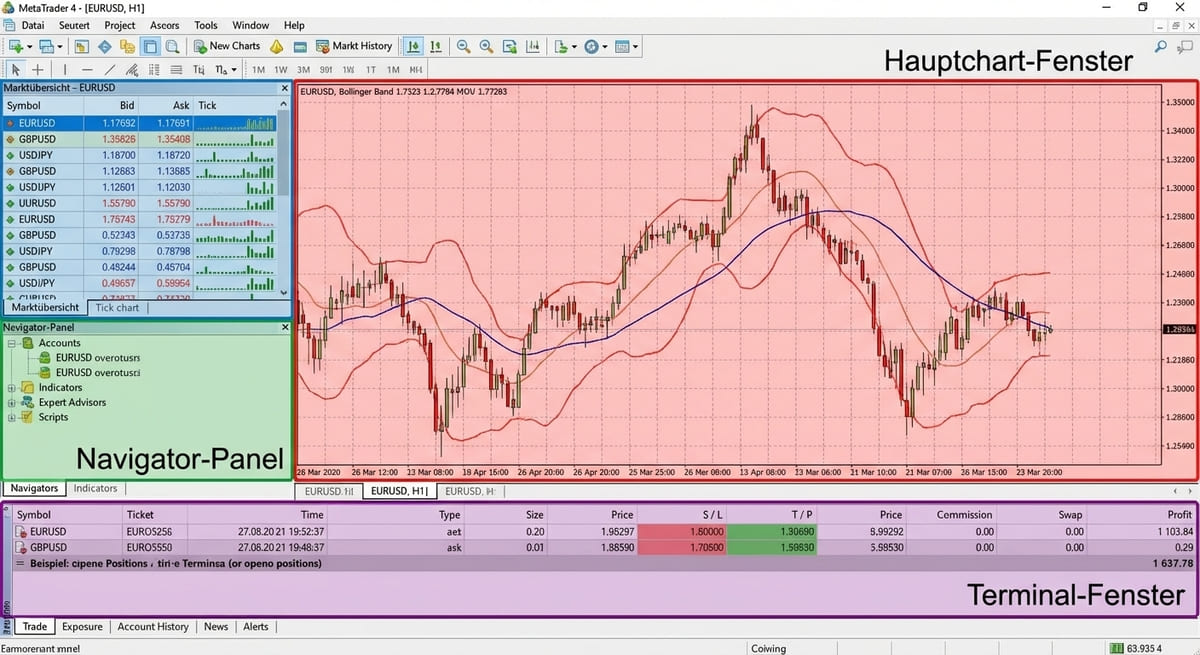Select the vertical line drawing tool
This screenshot has width=1200, height=655.
click(65, 69)
